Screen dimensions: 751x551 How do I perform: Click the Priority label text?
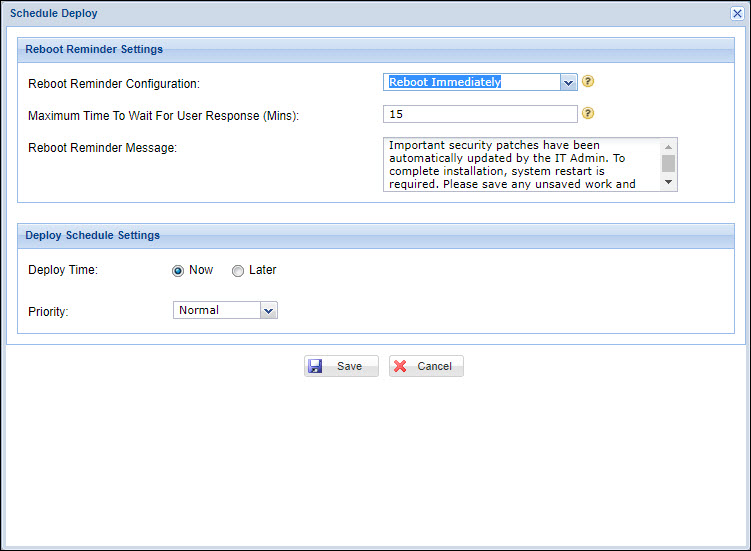[48, 312]
